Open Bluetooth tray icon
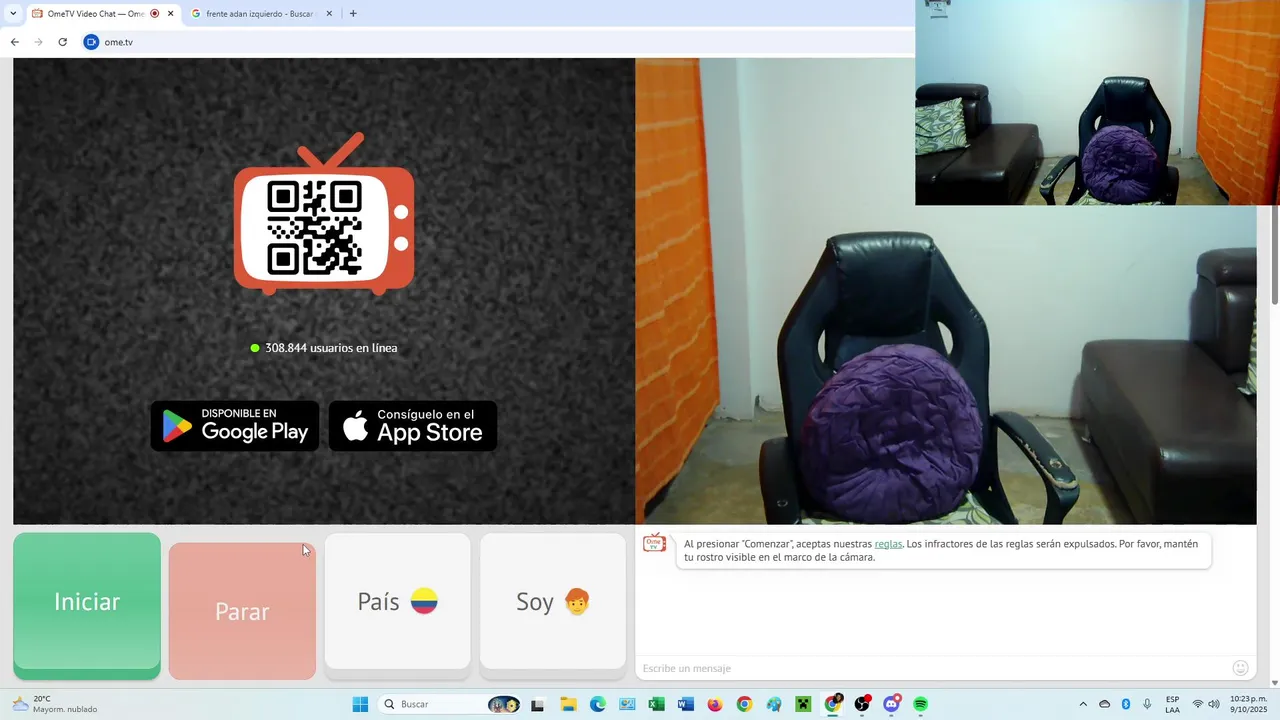The image size is (1280, 720). pos(1125,704)
